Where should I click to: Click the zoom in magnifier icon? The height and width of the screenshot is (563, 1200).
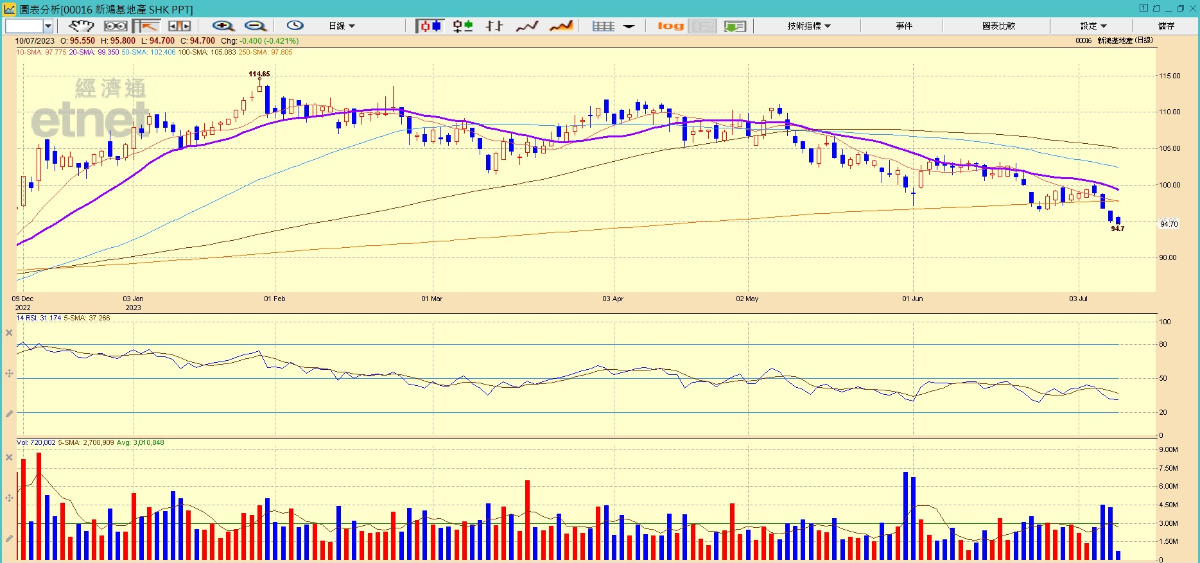coord(224,26)
